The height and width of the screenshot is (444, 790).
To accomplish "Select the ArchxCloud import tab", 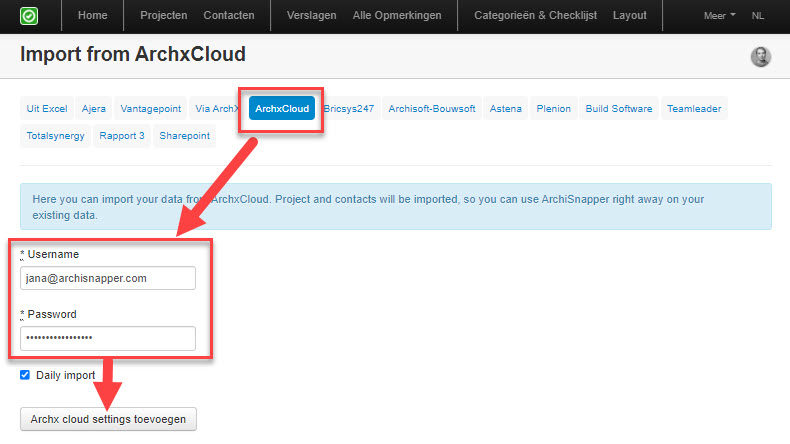I will [282, 108].
